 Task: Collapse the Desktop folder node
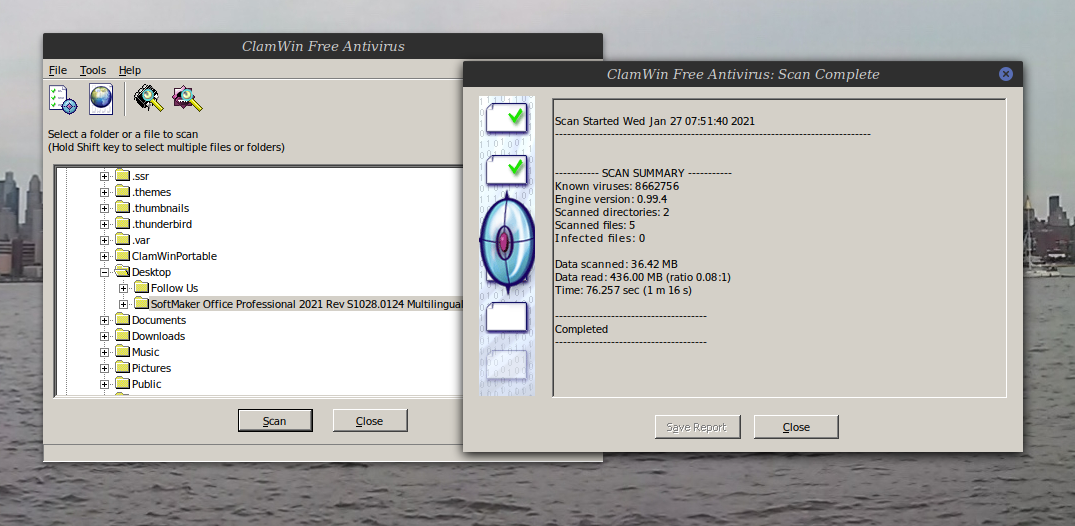(104, 272)
